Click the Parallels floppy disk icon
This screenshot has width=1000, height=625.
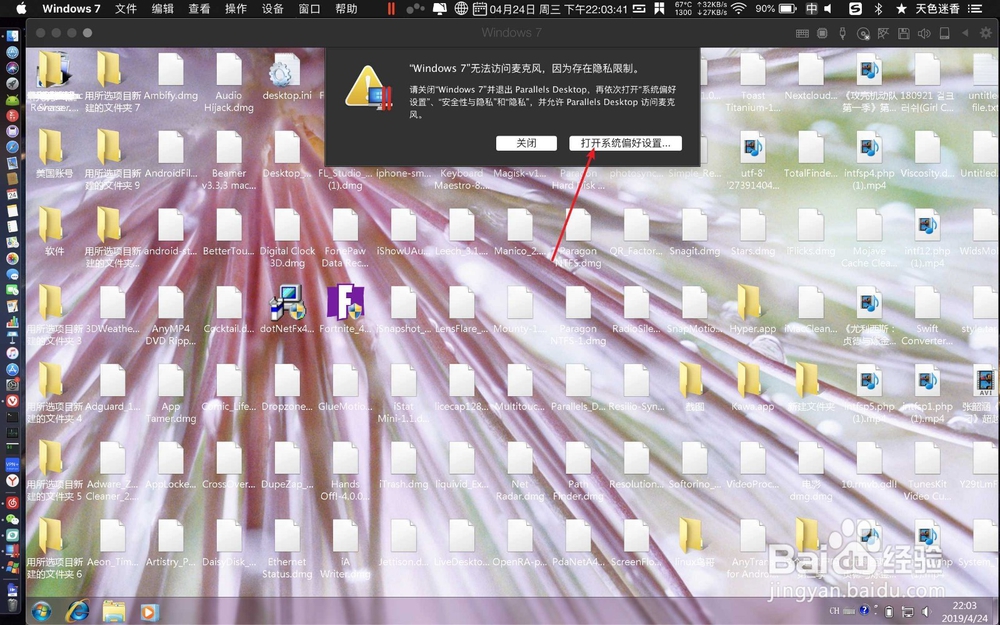[x=904, y=33]
